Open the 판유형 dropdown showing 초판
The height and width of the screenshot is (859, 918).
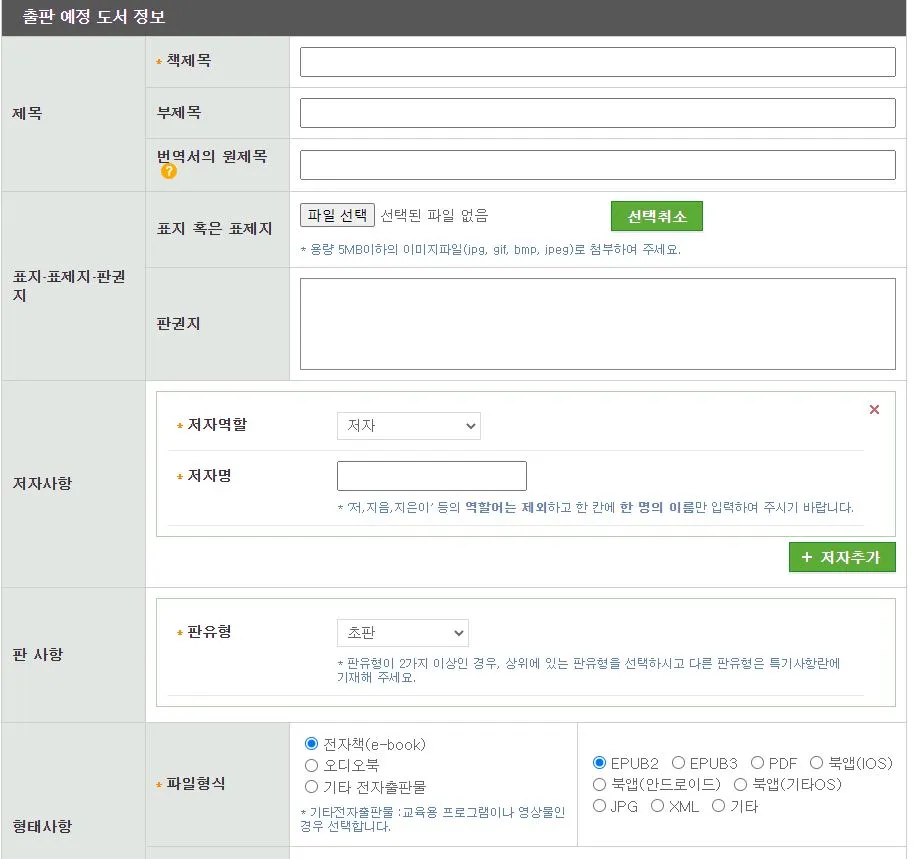(402, 632)
